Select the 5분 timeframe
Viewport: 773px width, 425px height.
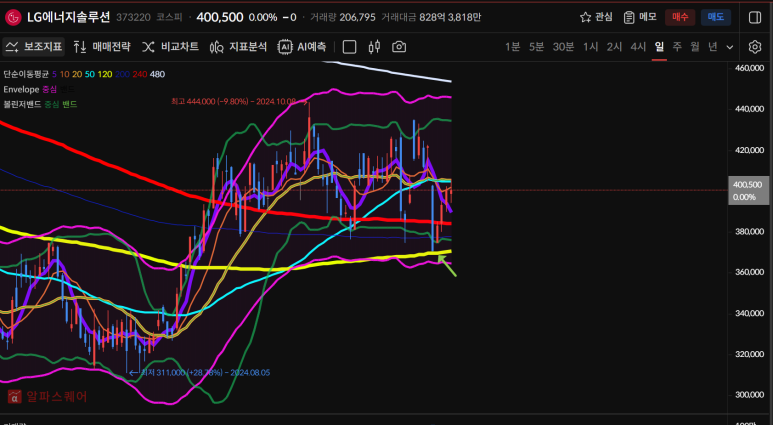coord(536,47)
